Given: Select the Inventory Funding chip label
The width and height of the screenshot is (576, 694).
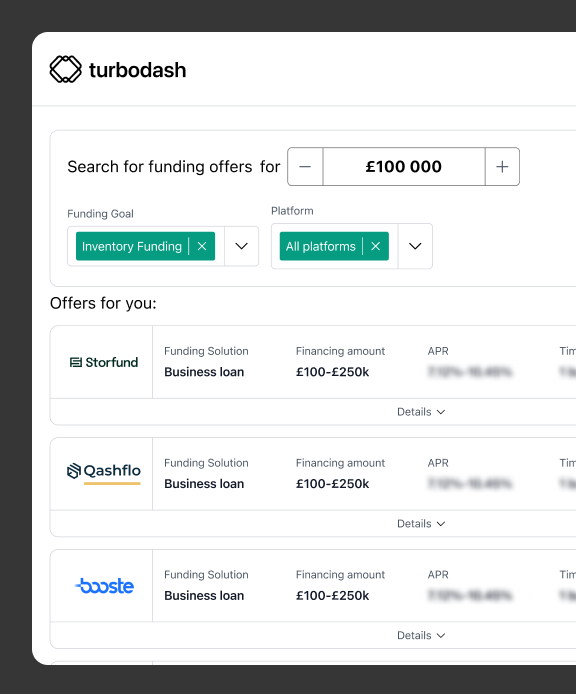Looking at the screenshot, I should [132, 246].
